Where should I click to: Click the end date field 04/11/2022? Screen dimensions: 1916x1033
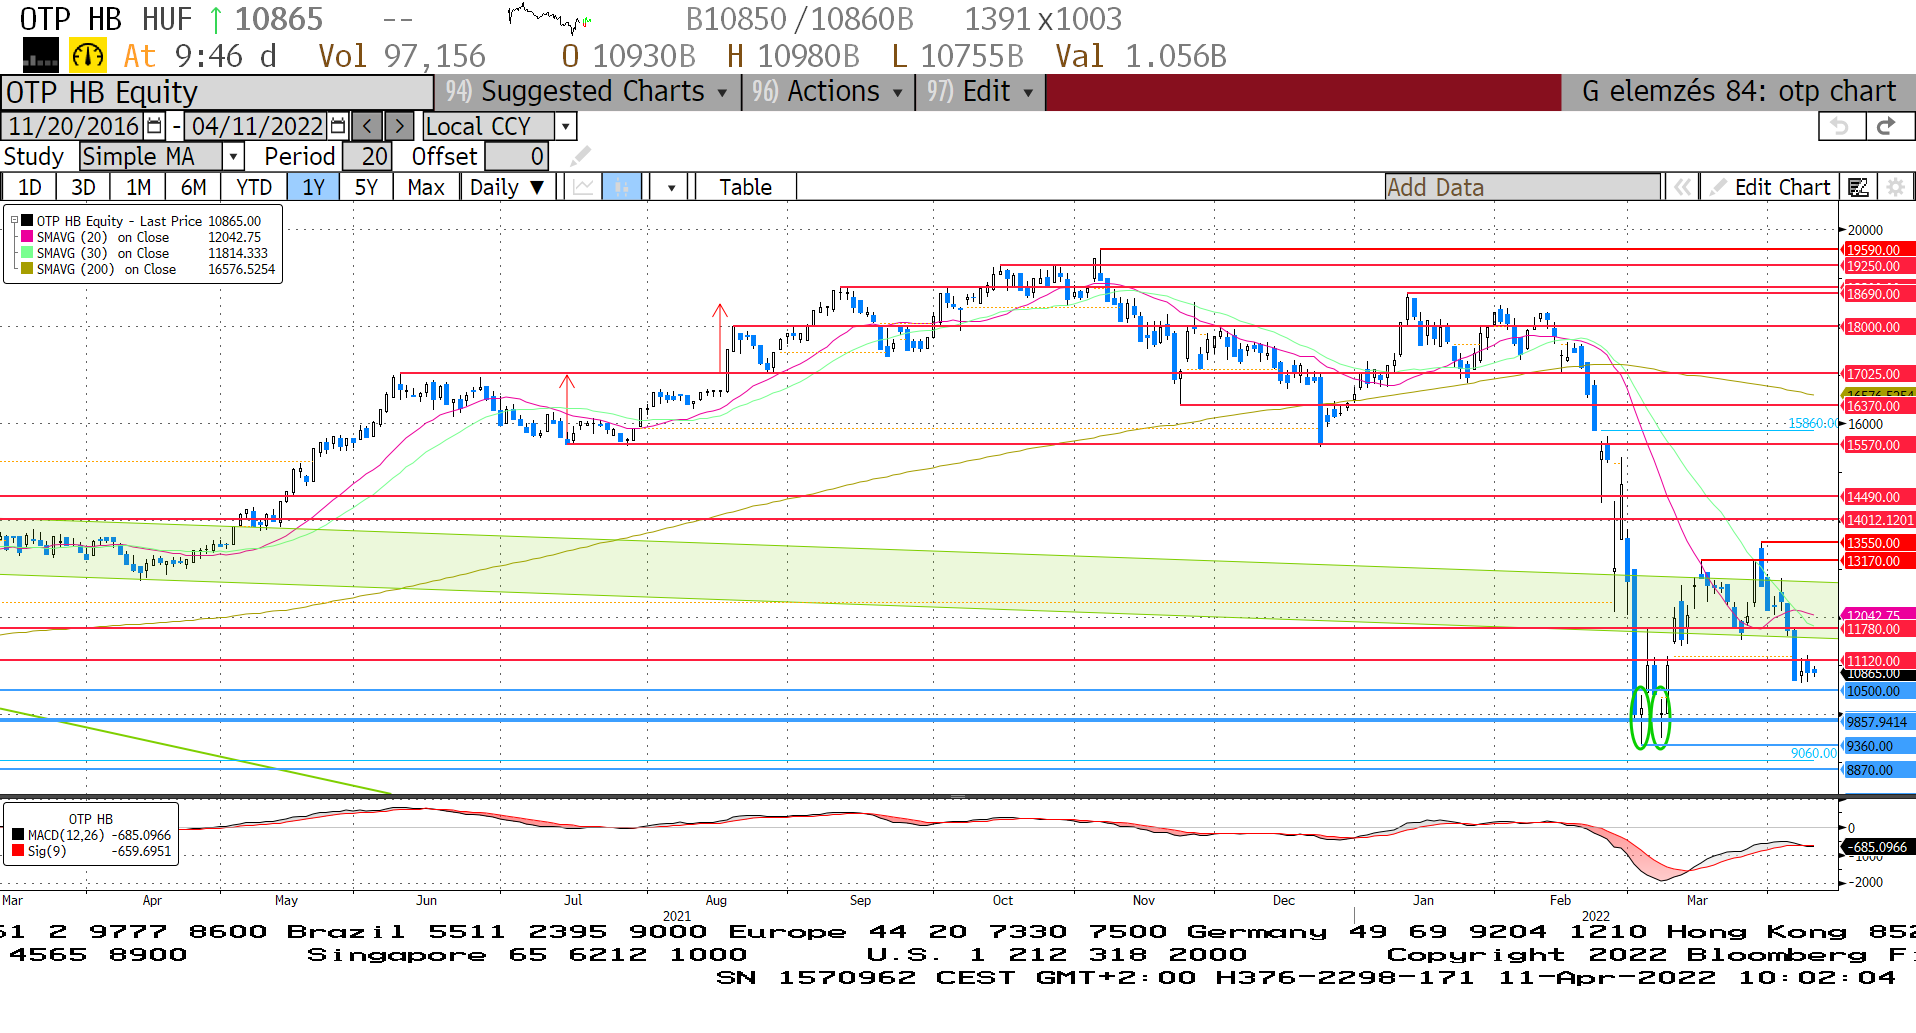[257, 126]
